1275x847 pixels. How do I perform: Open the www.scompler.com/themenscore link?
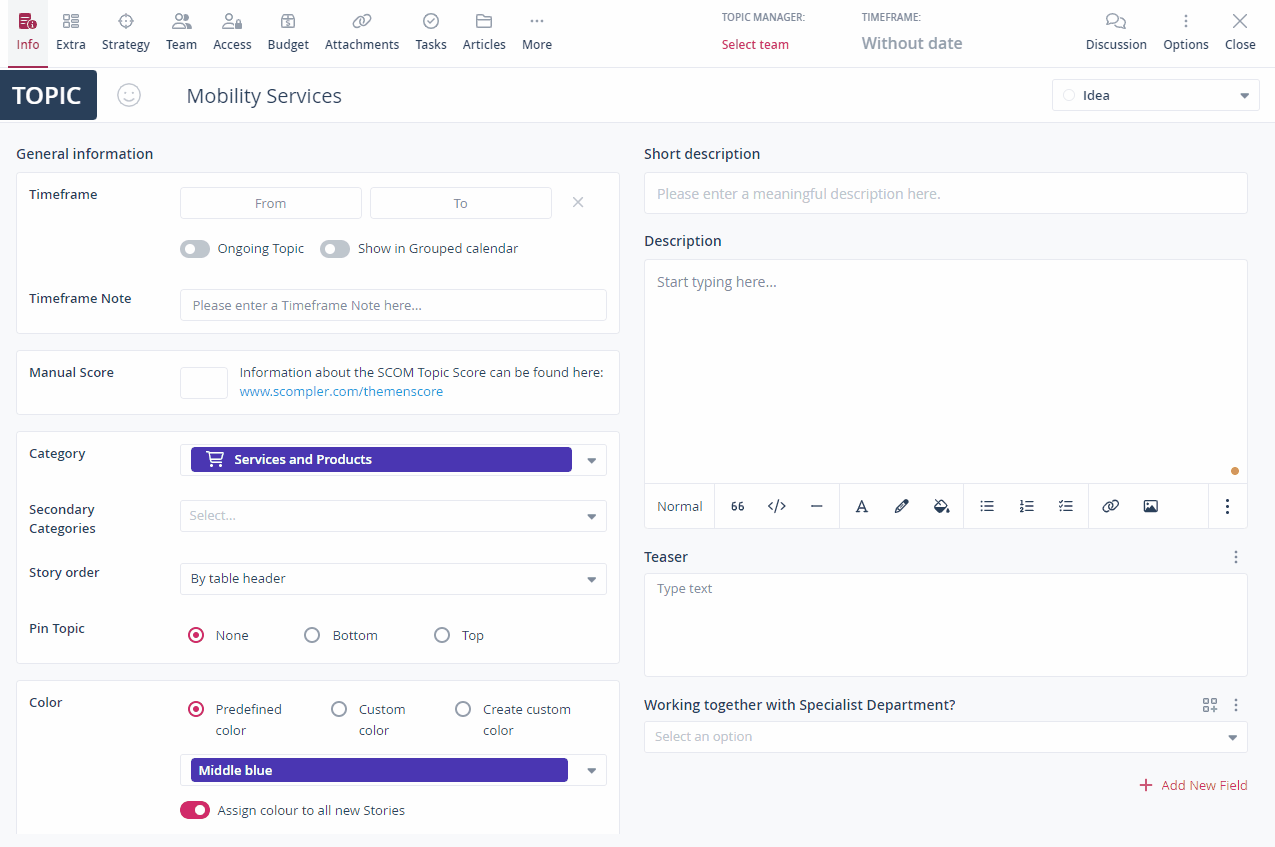point(341,392)
